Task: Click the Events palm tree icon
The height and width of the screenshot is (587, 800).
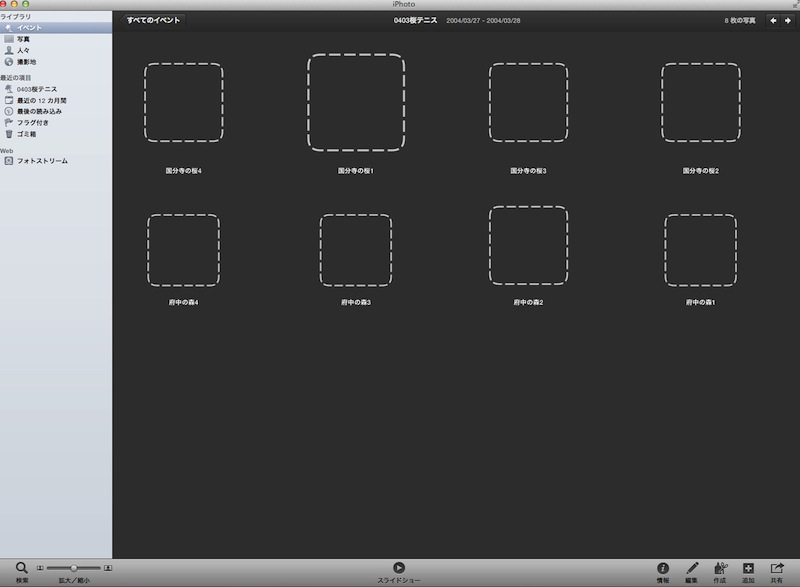Action: (9, 28)
